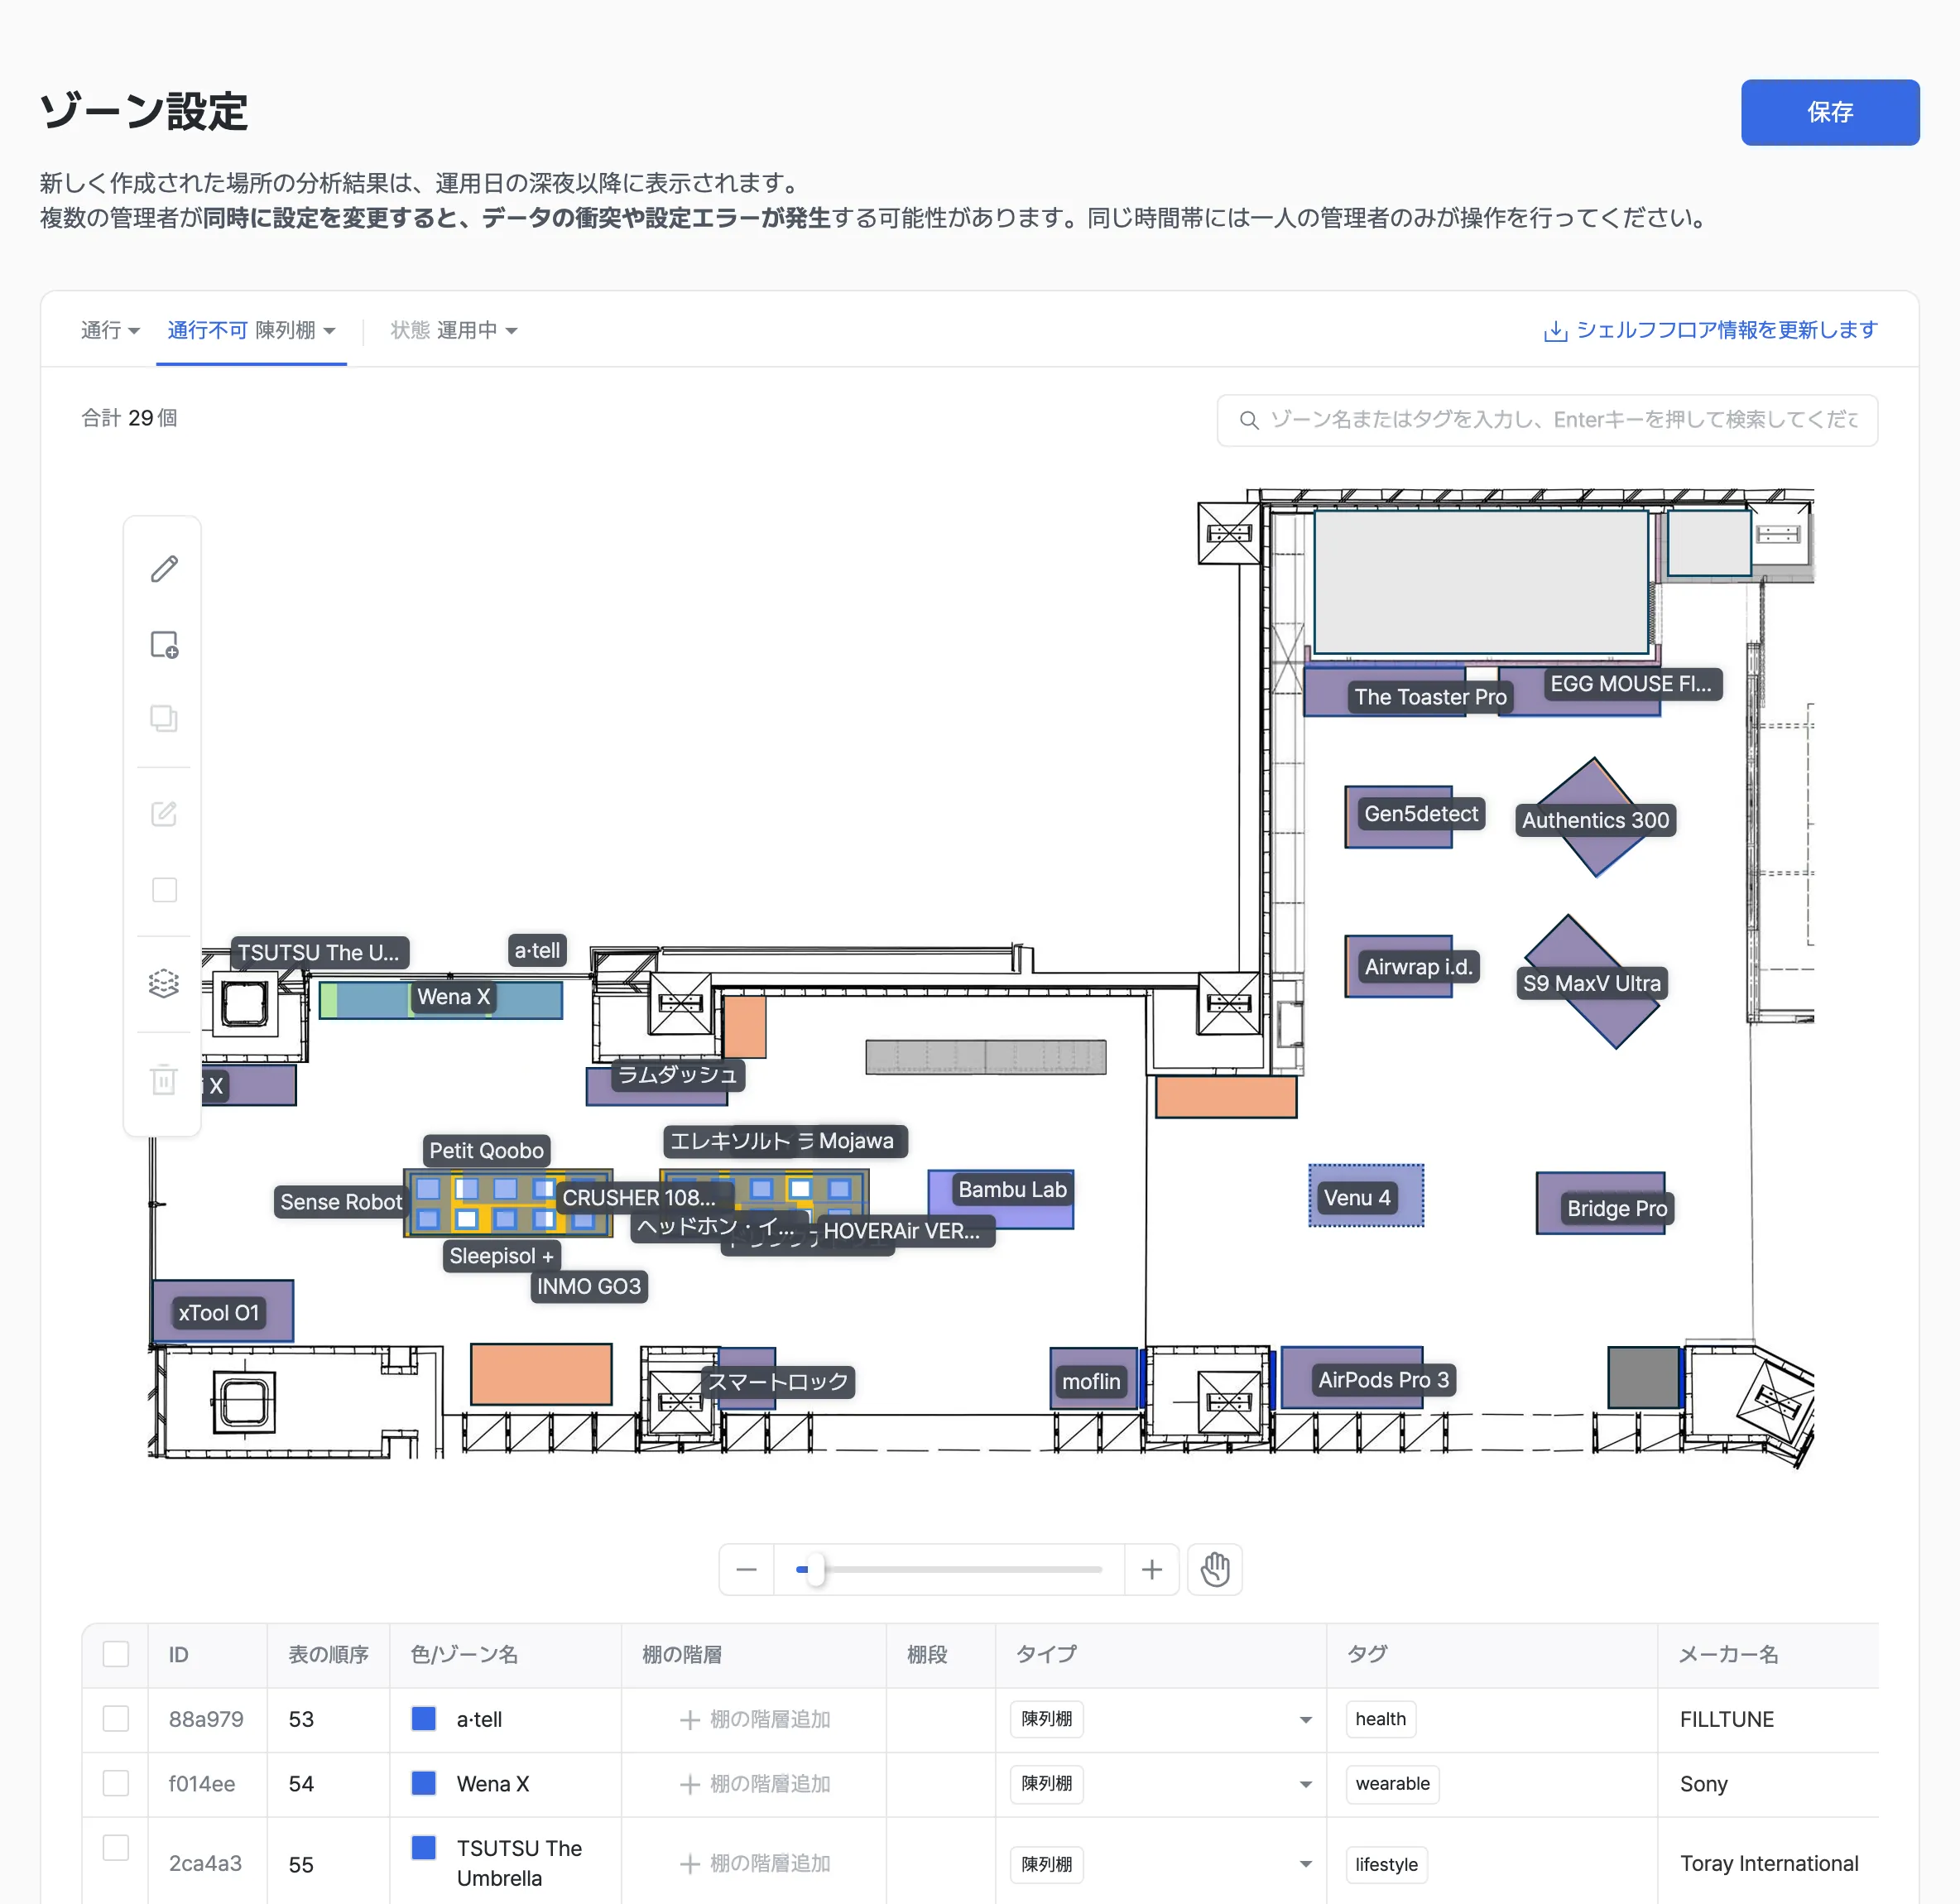Screen dimensions: 1960x1904
Task: Open the layers stack icon
Action: tap(164, 984)
